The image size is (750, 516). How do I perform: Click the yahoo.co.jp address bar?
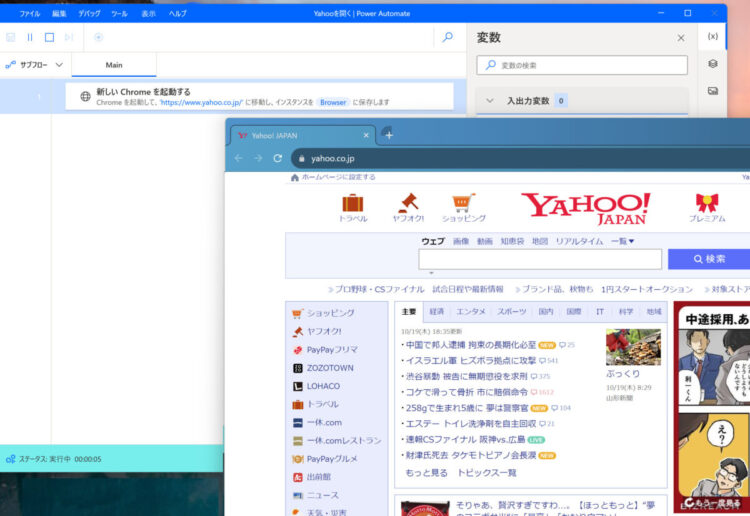point(521,158)
